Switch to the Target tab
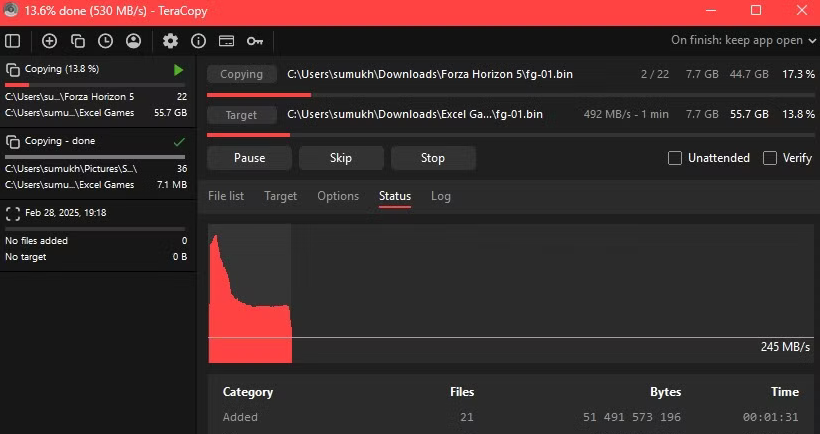 point(280,196)
